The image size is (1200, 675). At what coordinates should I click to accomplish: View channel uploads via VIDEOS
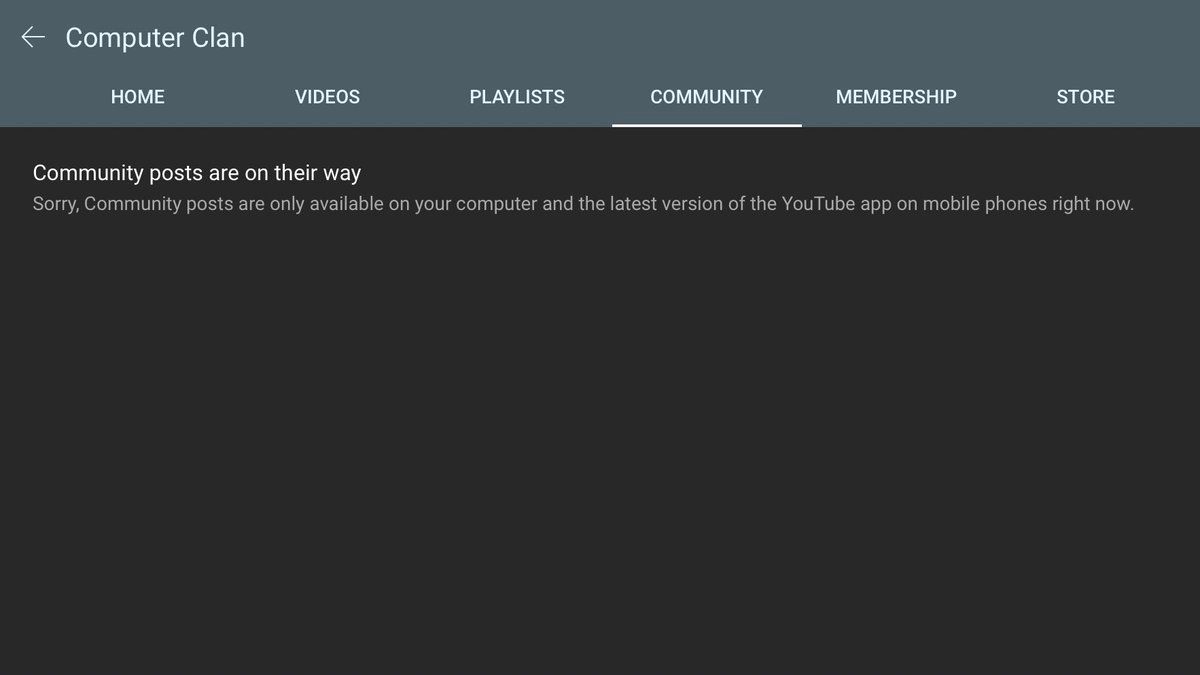coord(327,97)
